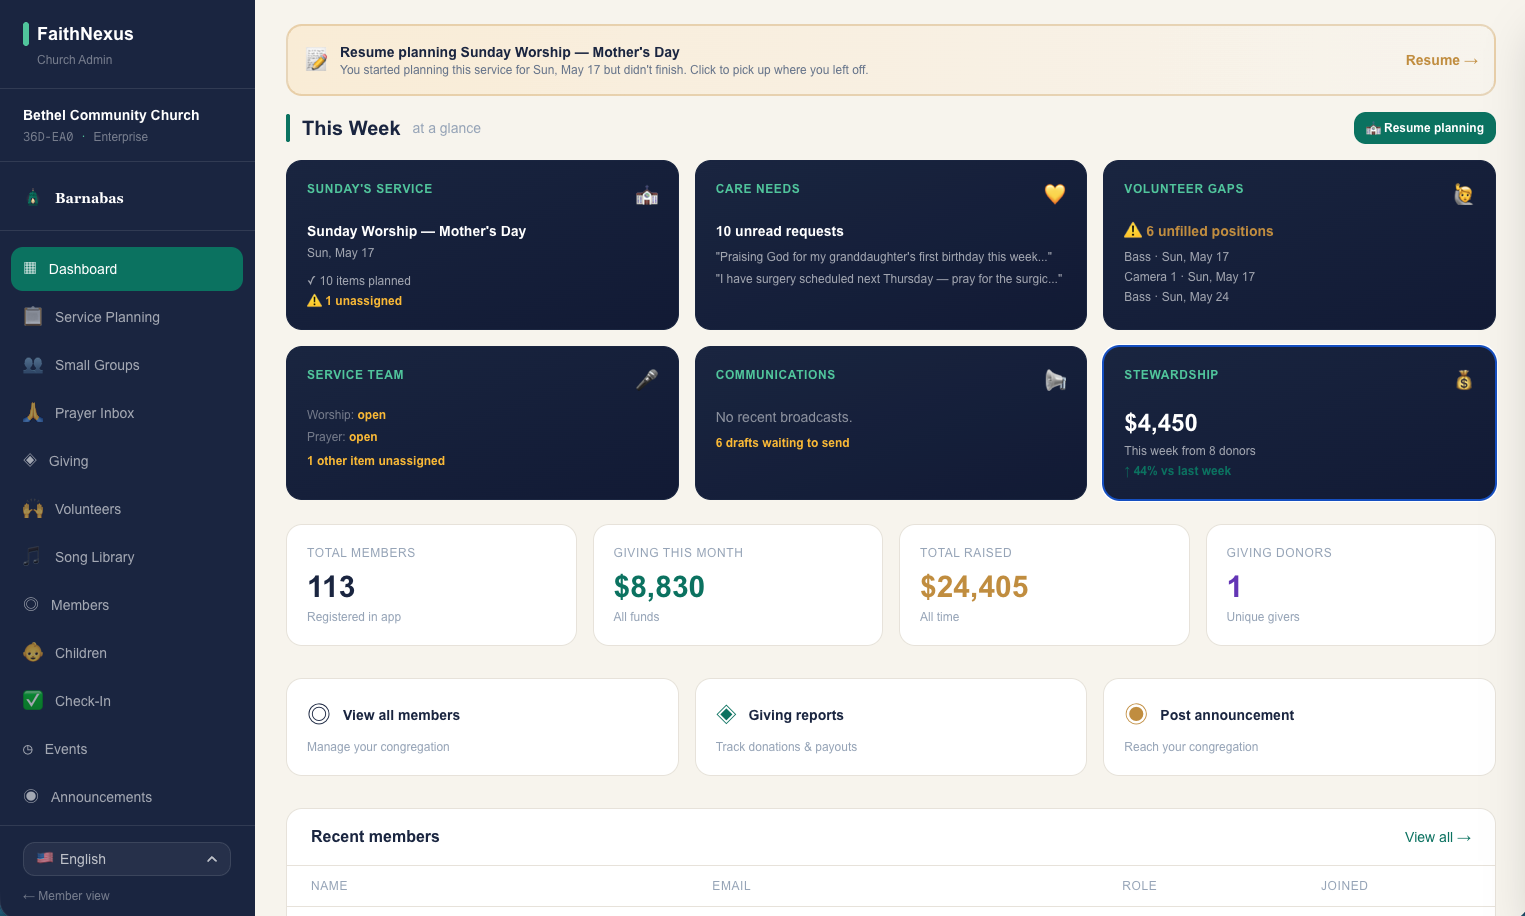Click the Barnabas assistant icon

[33, 197]
